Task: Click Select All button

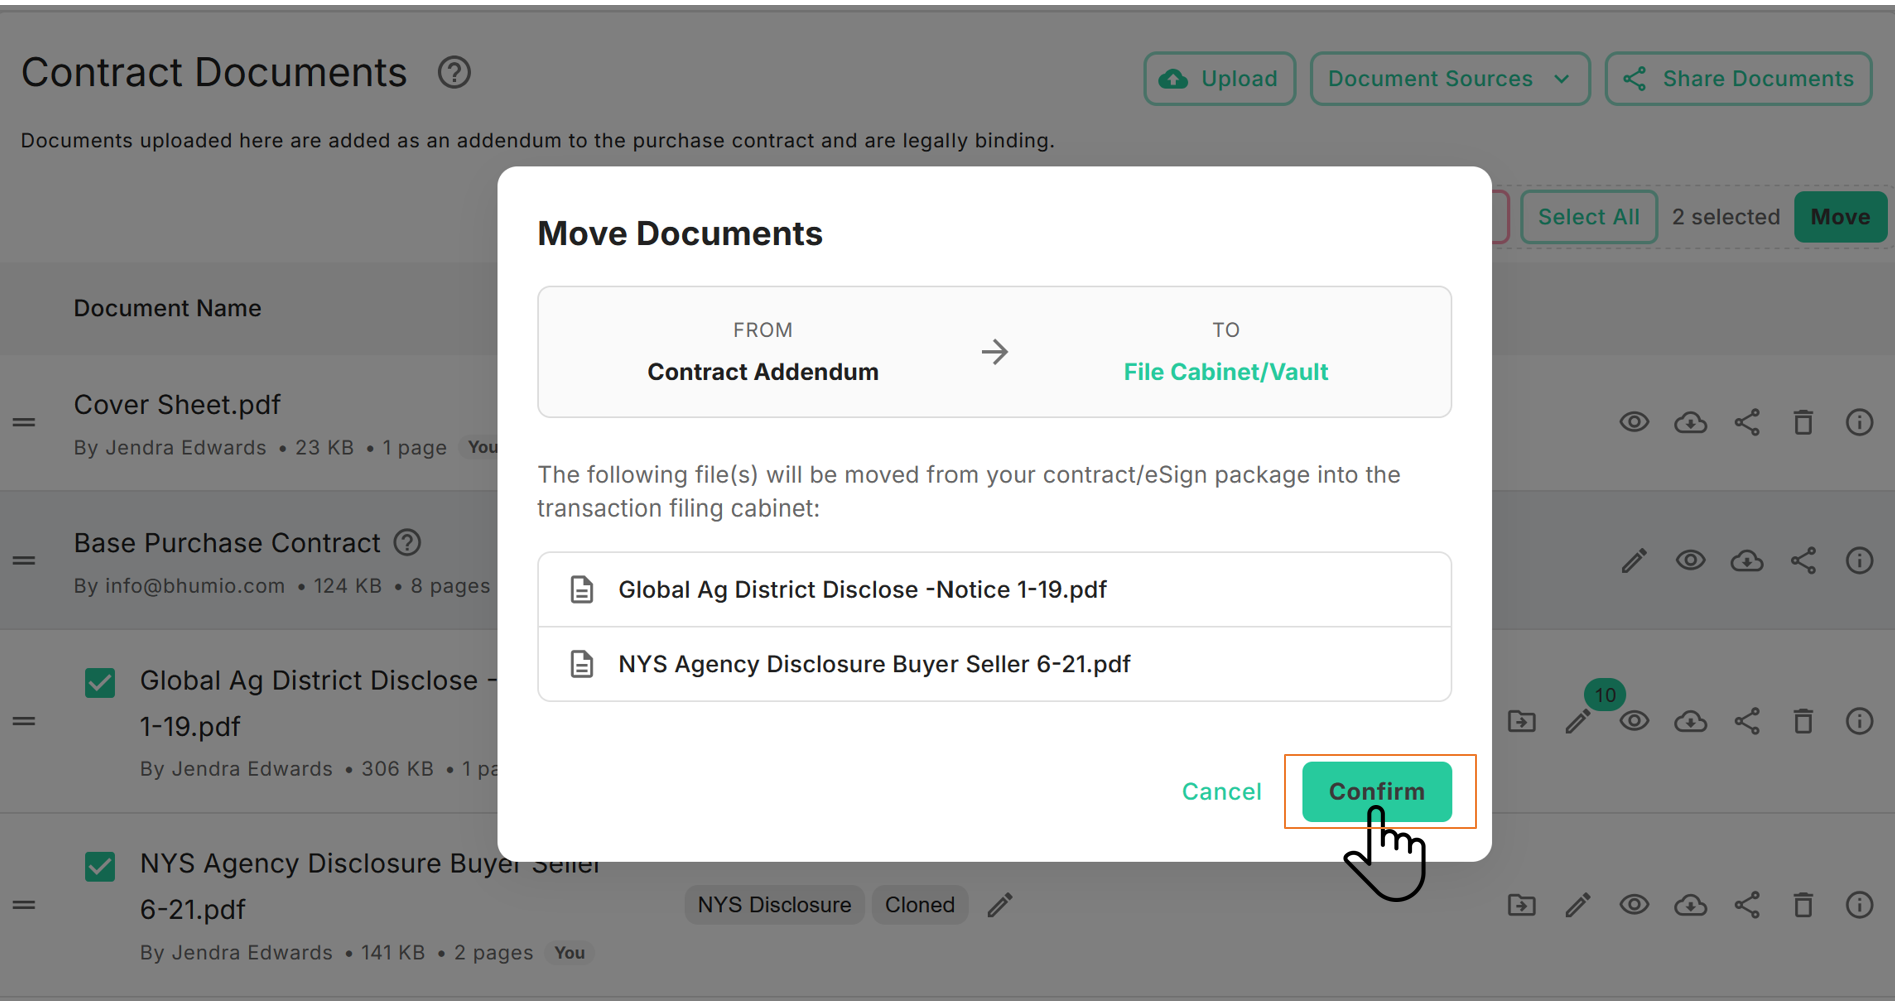Action: [1588, 217]
